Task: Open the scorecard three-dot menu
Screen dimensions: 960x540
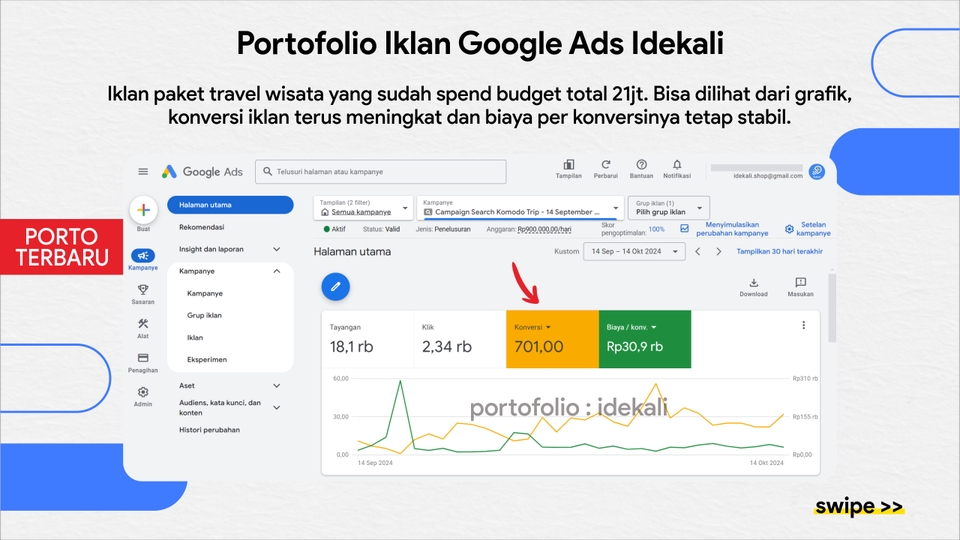Action: 803,326
